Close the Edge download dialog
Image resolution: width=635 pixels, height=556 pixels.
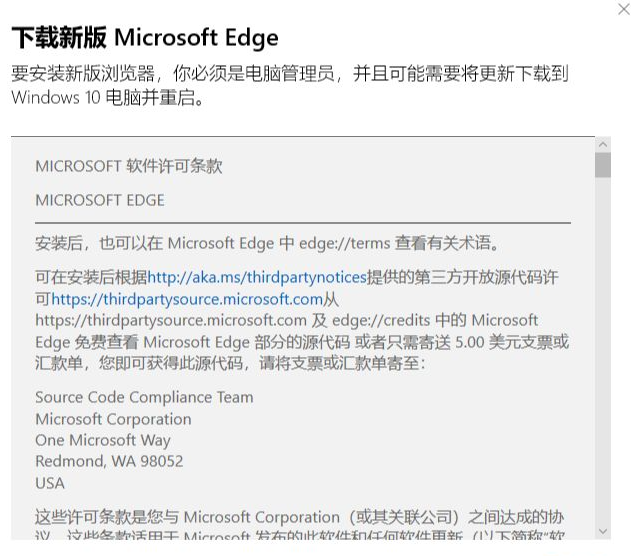click(625, 9)
